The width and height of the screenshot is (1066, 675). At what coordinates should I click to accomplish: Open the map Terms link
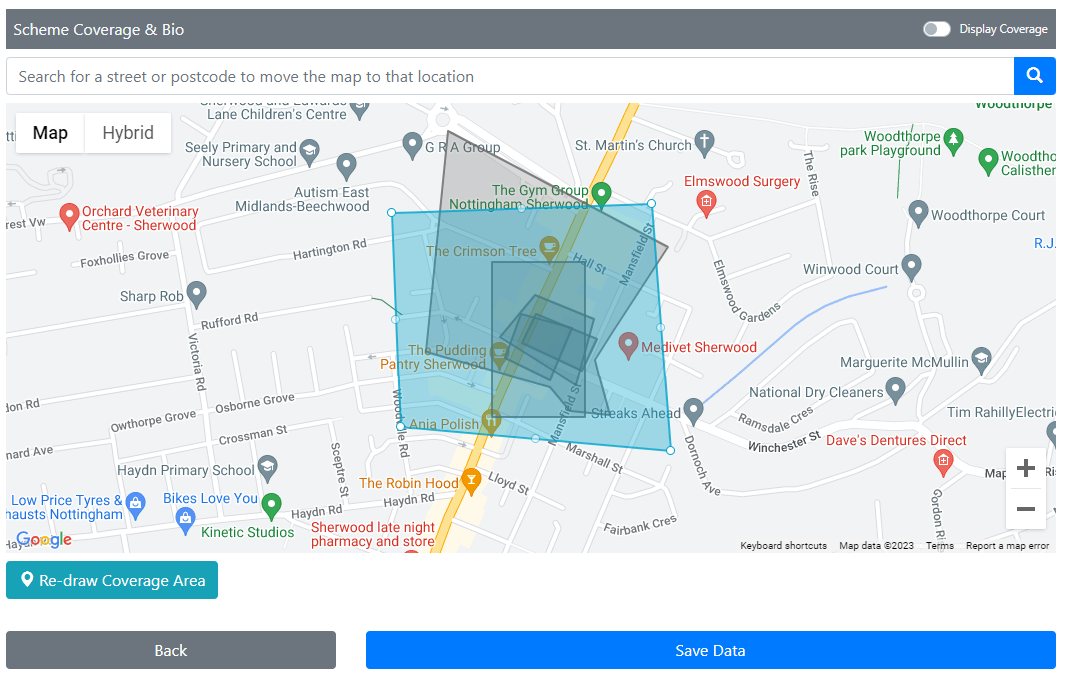coord(940,545)
